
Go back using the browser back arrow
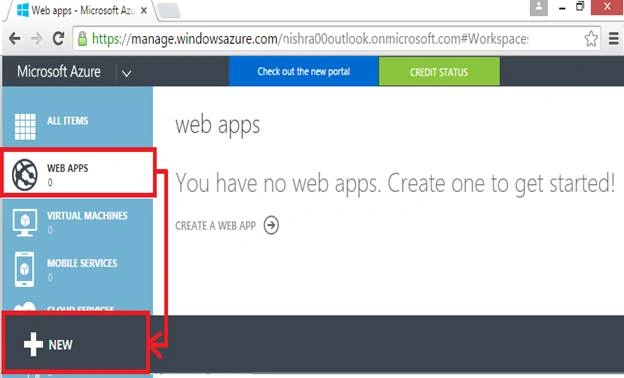[15, 39]
